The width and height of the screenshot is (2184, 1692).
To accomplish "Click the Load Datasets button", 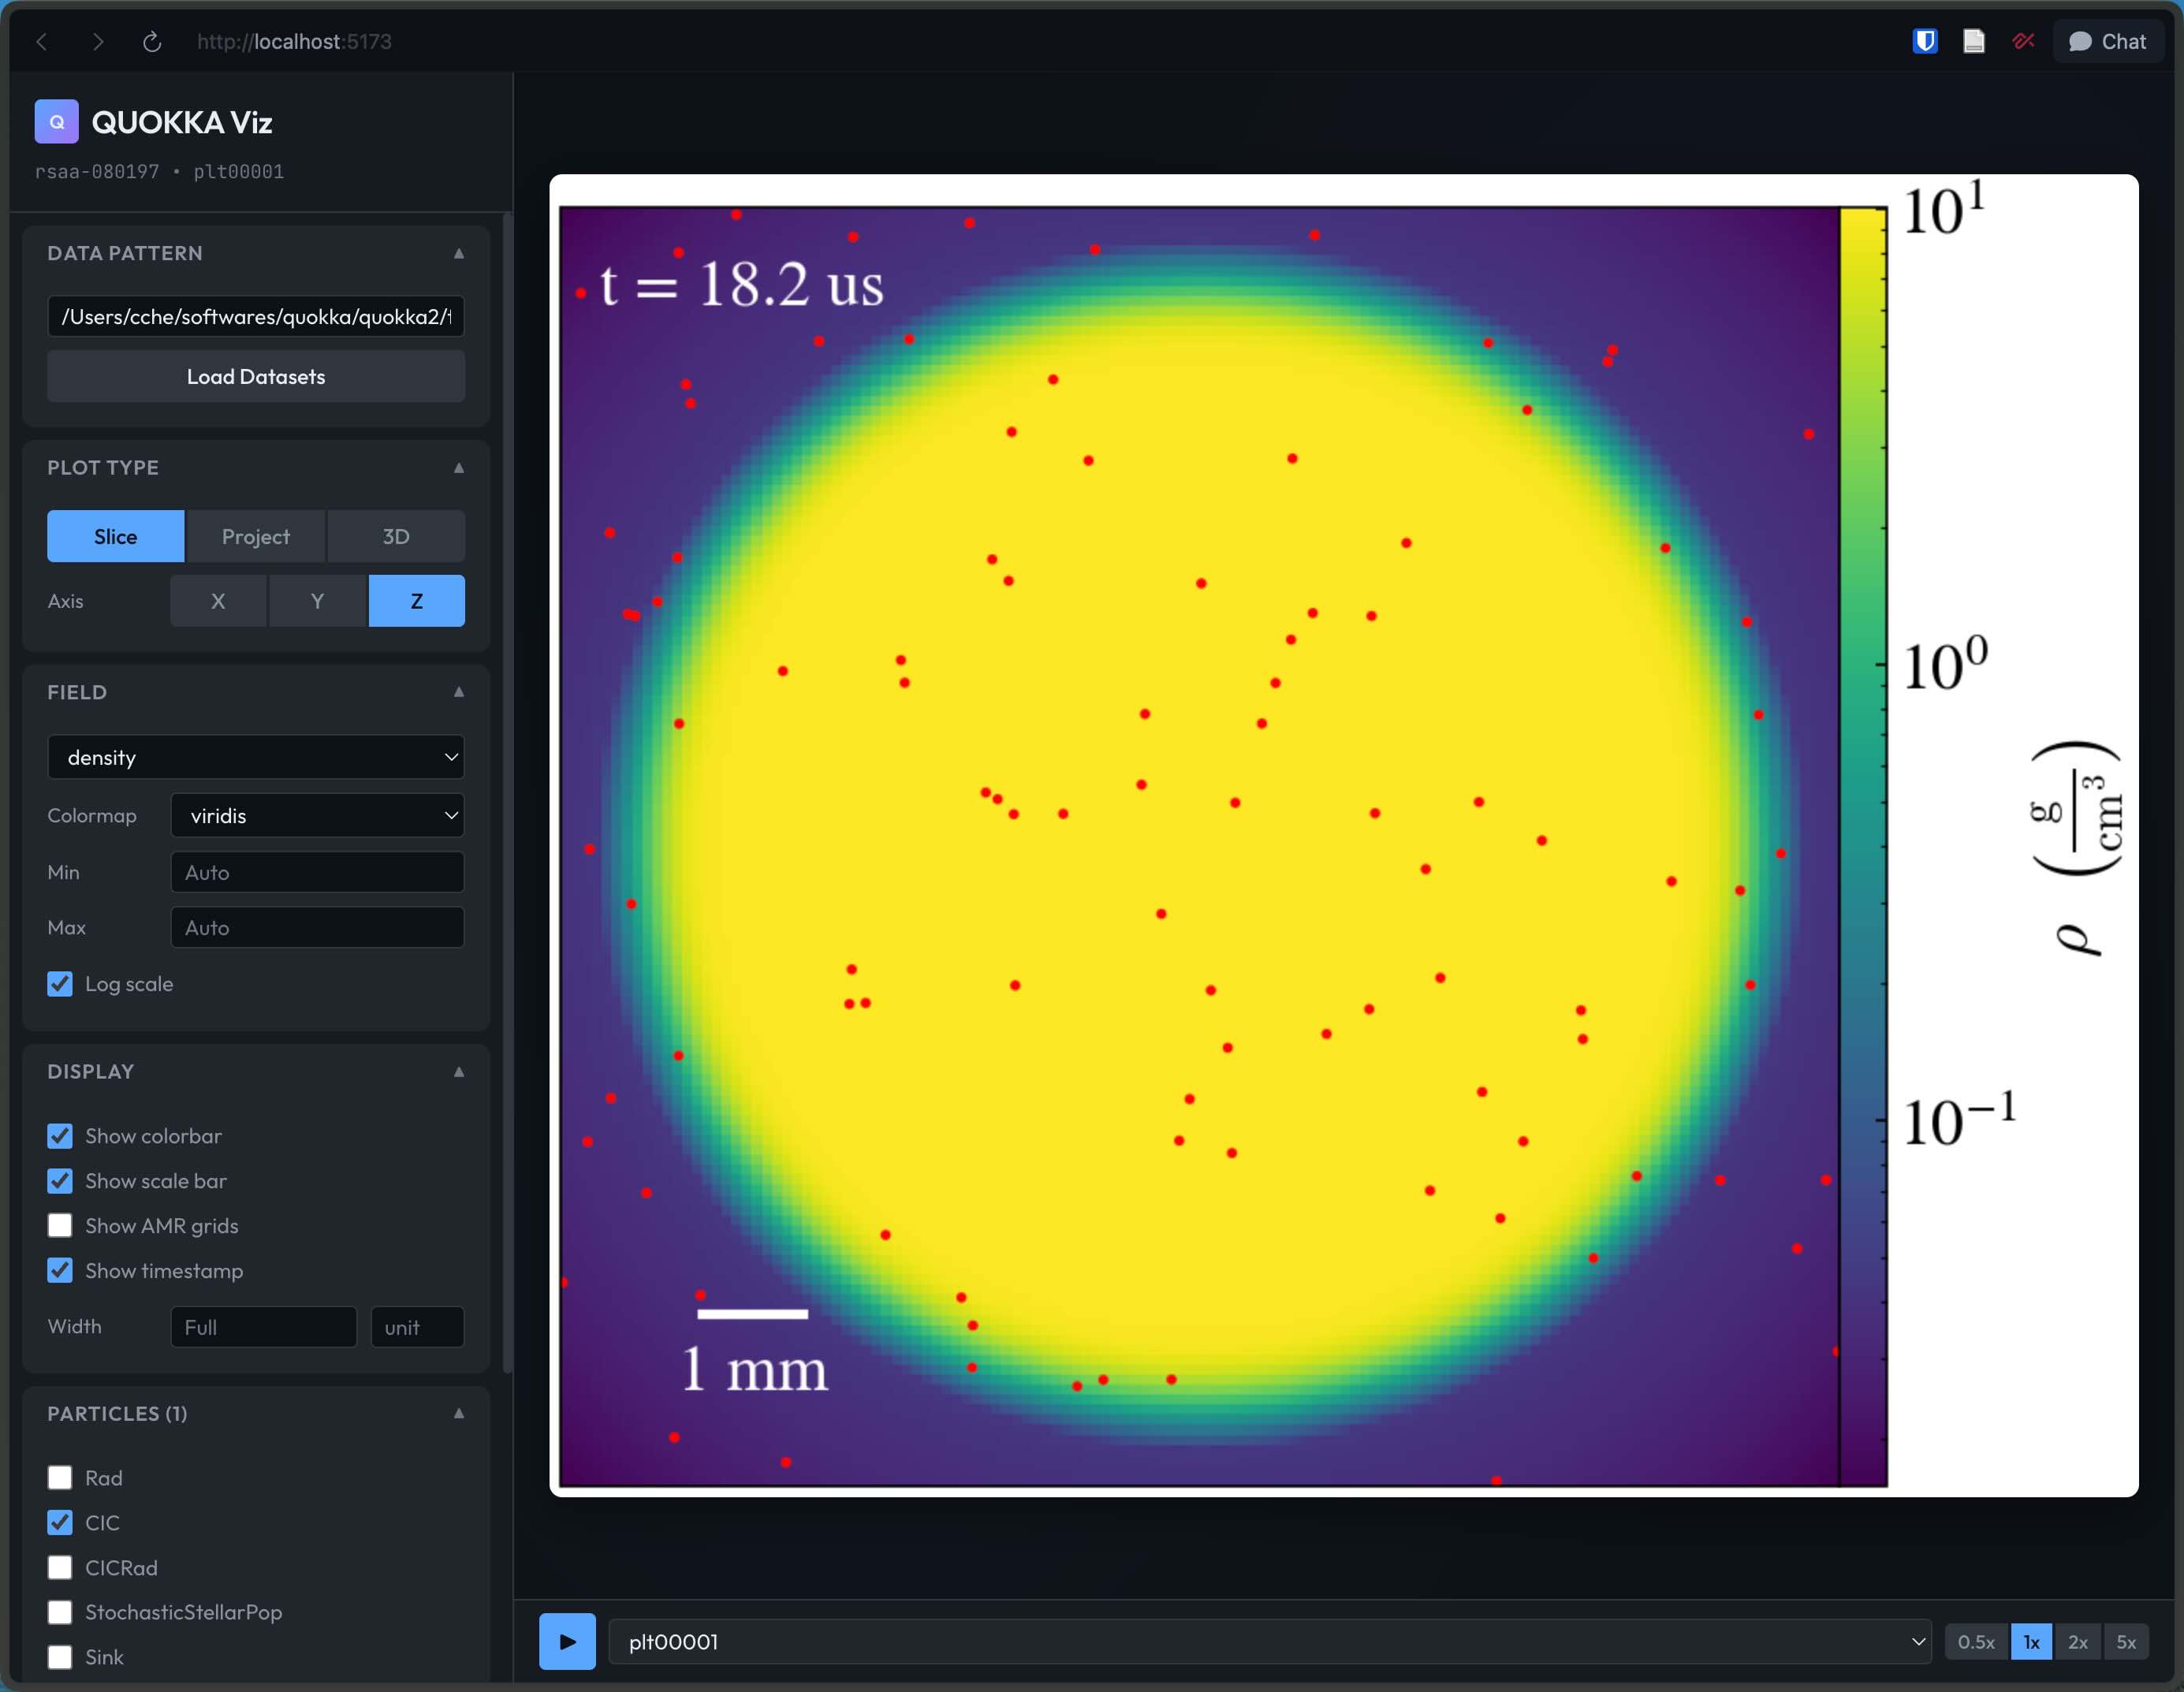I will (256, 377).
